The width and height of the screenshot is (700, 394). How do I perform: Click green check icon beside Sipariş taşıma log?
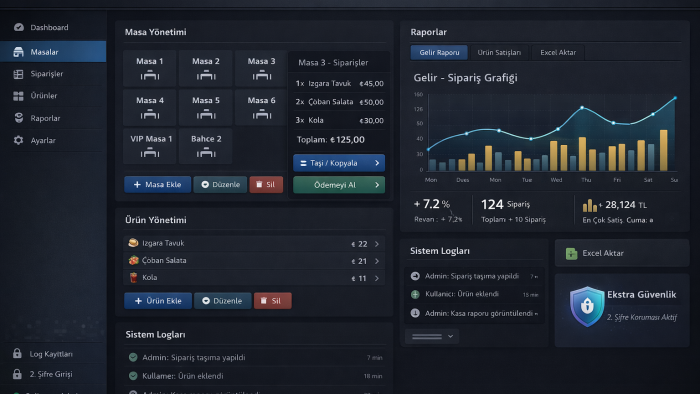point(133,357)
